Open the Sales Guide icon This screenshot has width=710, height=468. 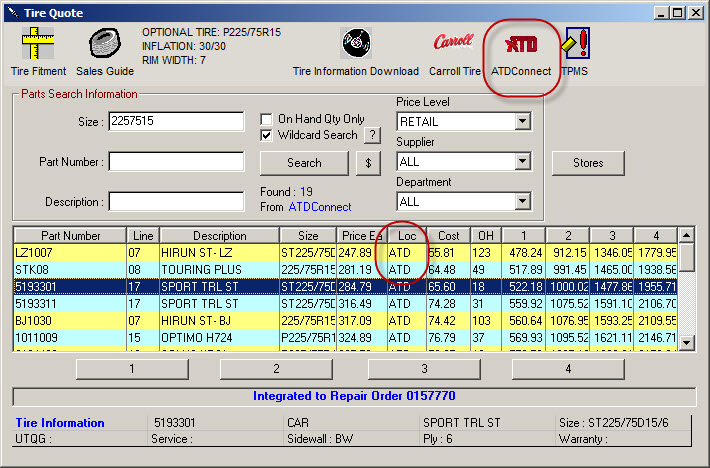tap(104, 50)
